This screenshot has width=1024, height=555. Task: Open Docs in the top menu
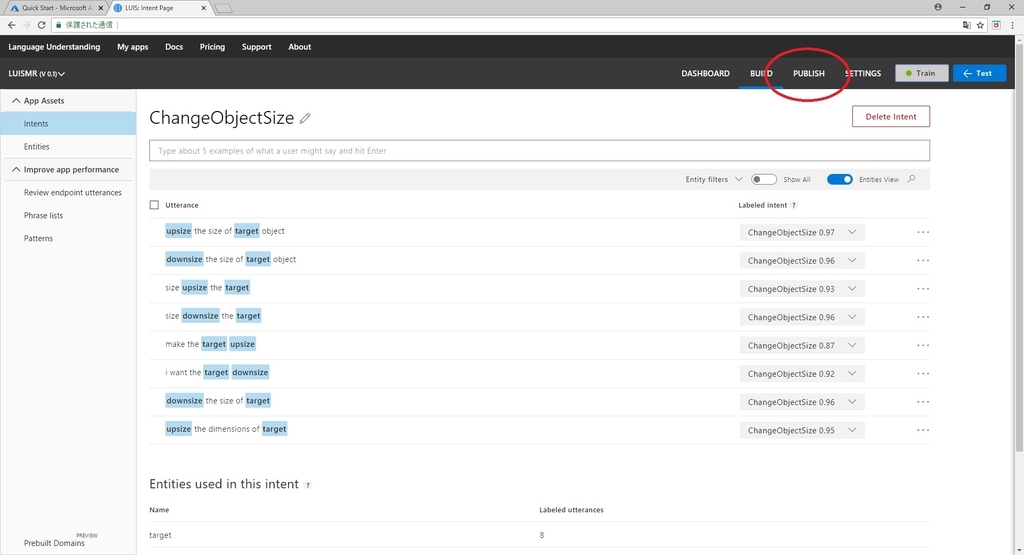click(174, 47)
